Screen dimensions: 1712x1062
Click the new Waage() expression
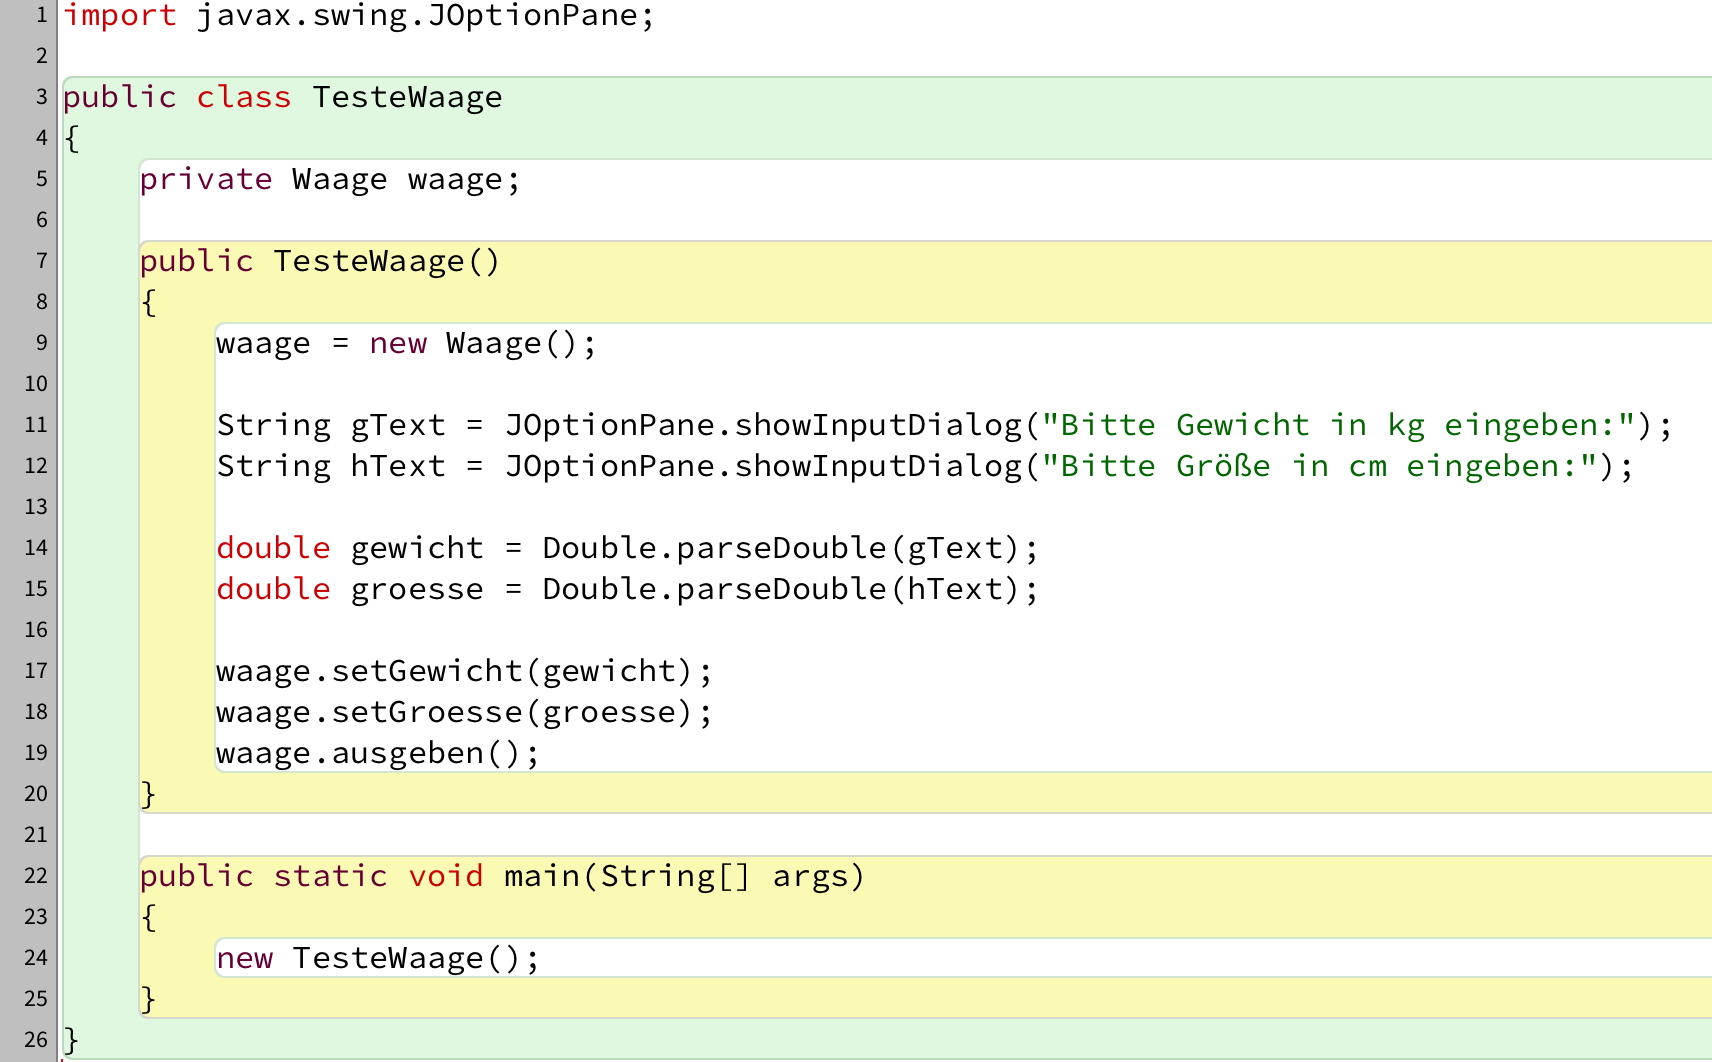pyautogui.click(x=482, y=344)
